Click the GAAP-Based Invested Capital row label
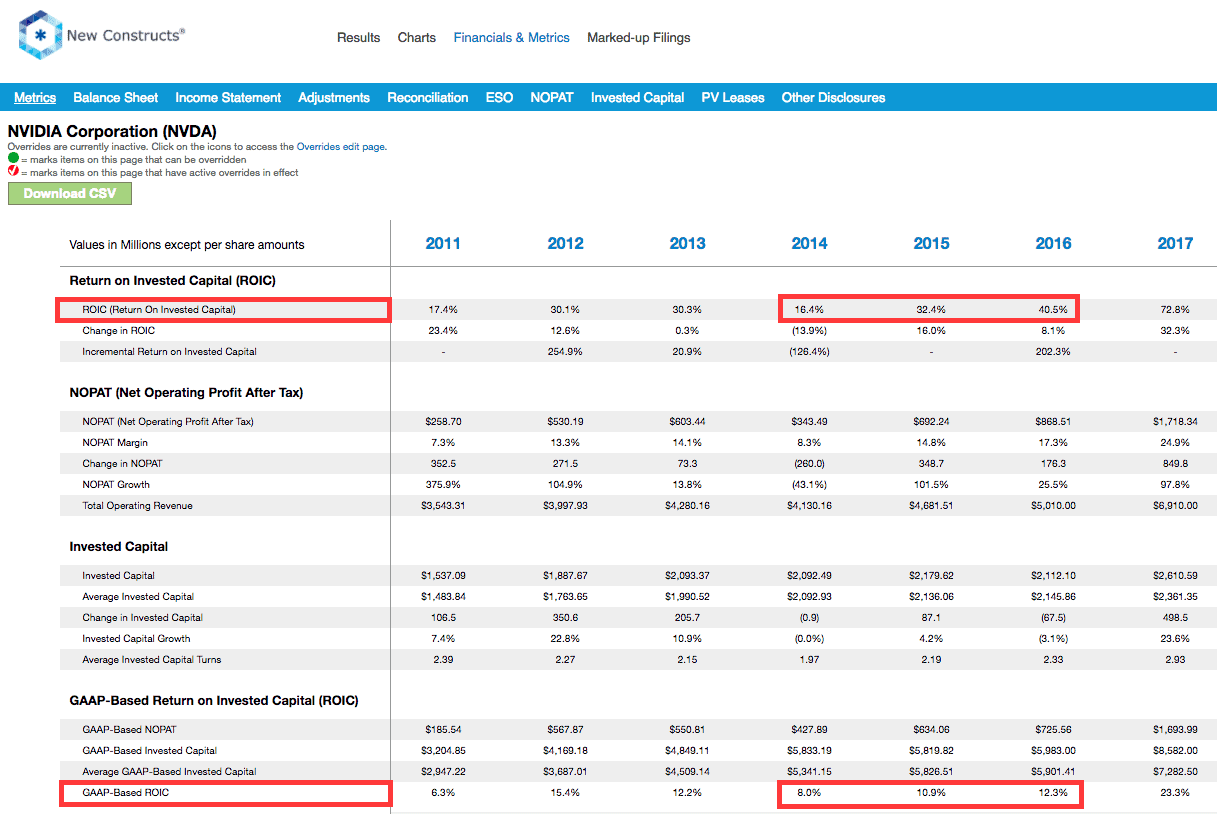 (149, 751)
